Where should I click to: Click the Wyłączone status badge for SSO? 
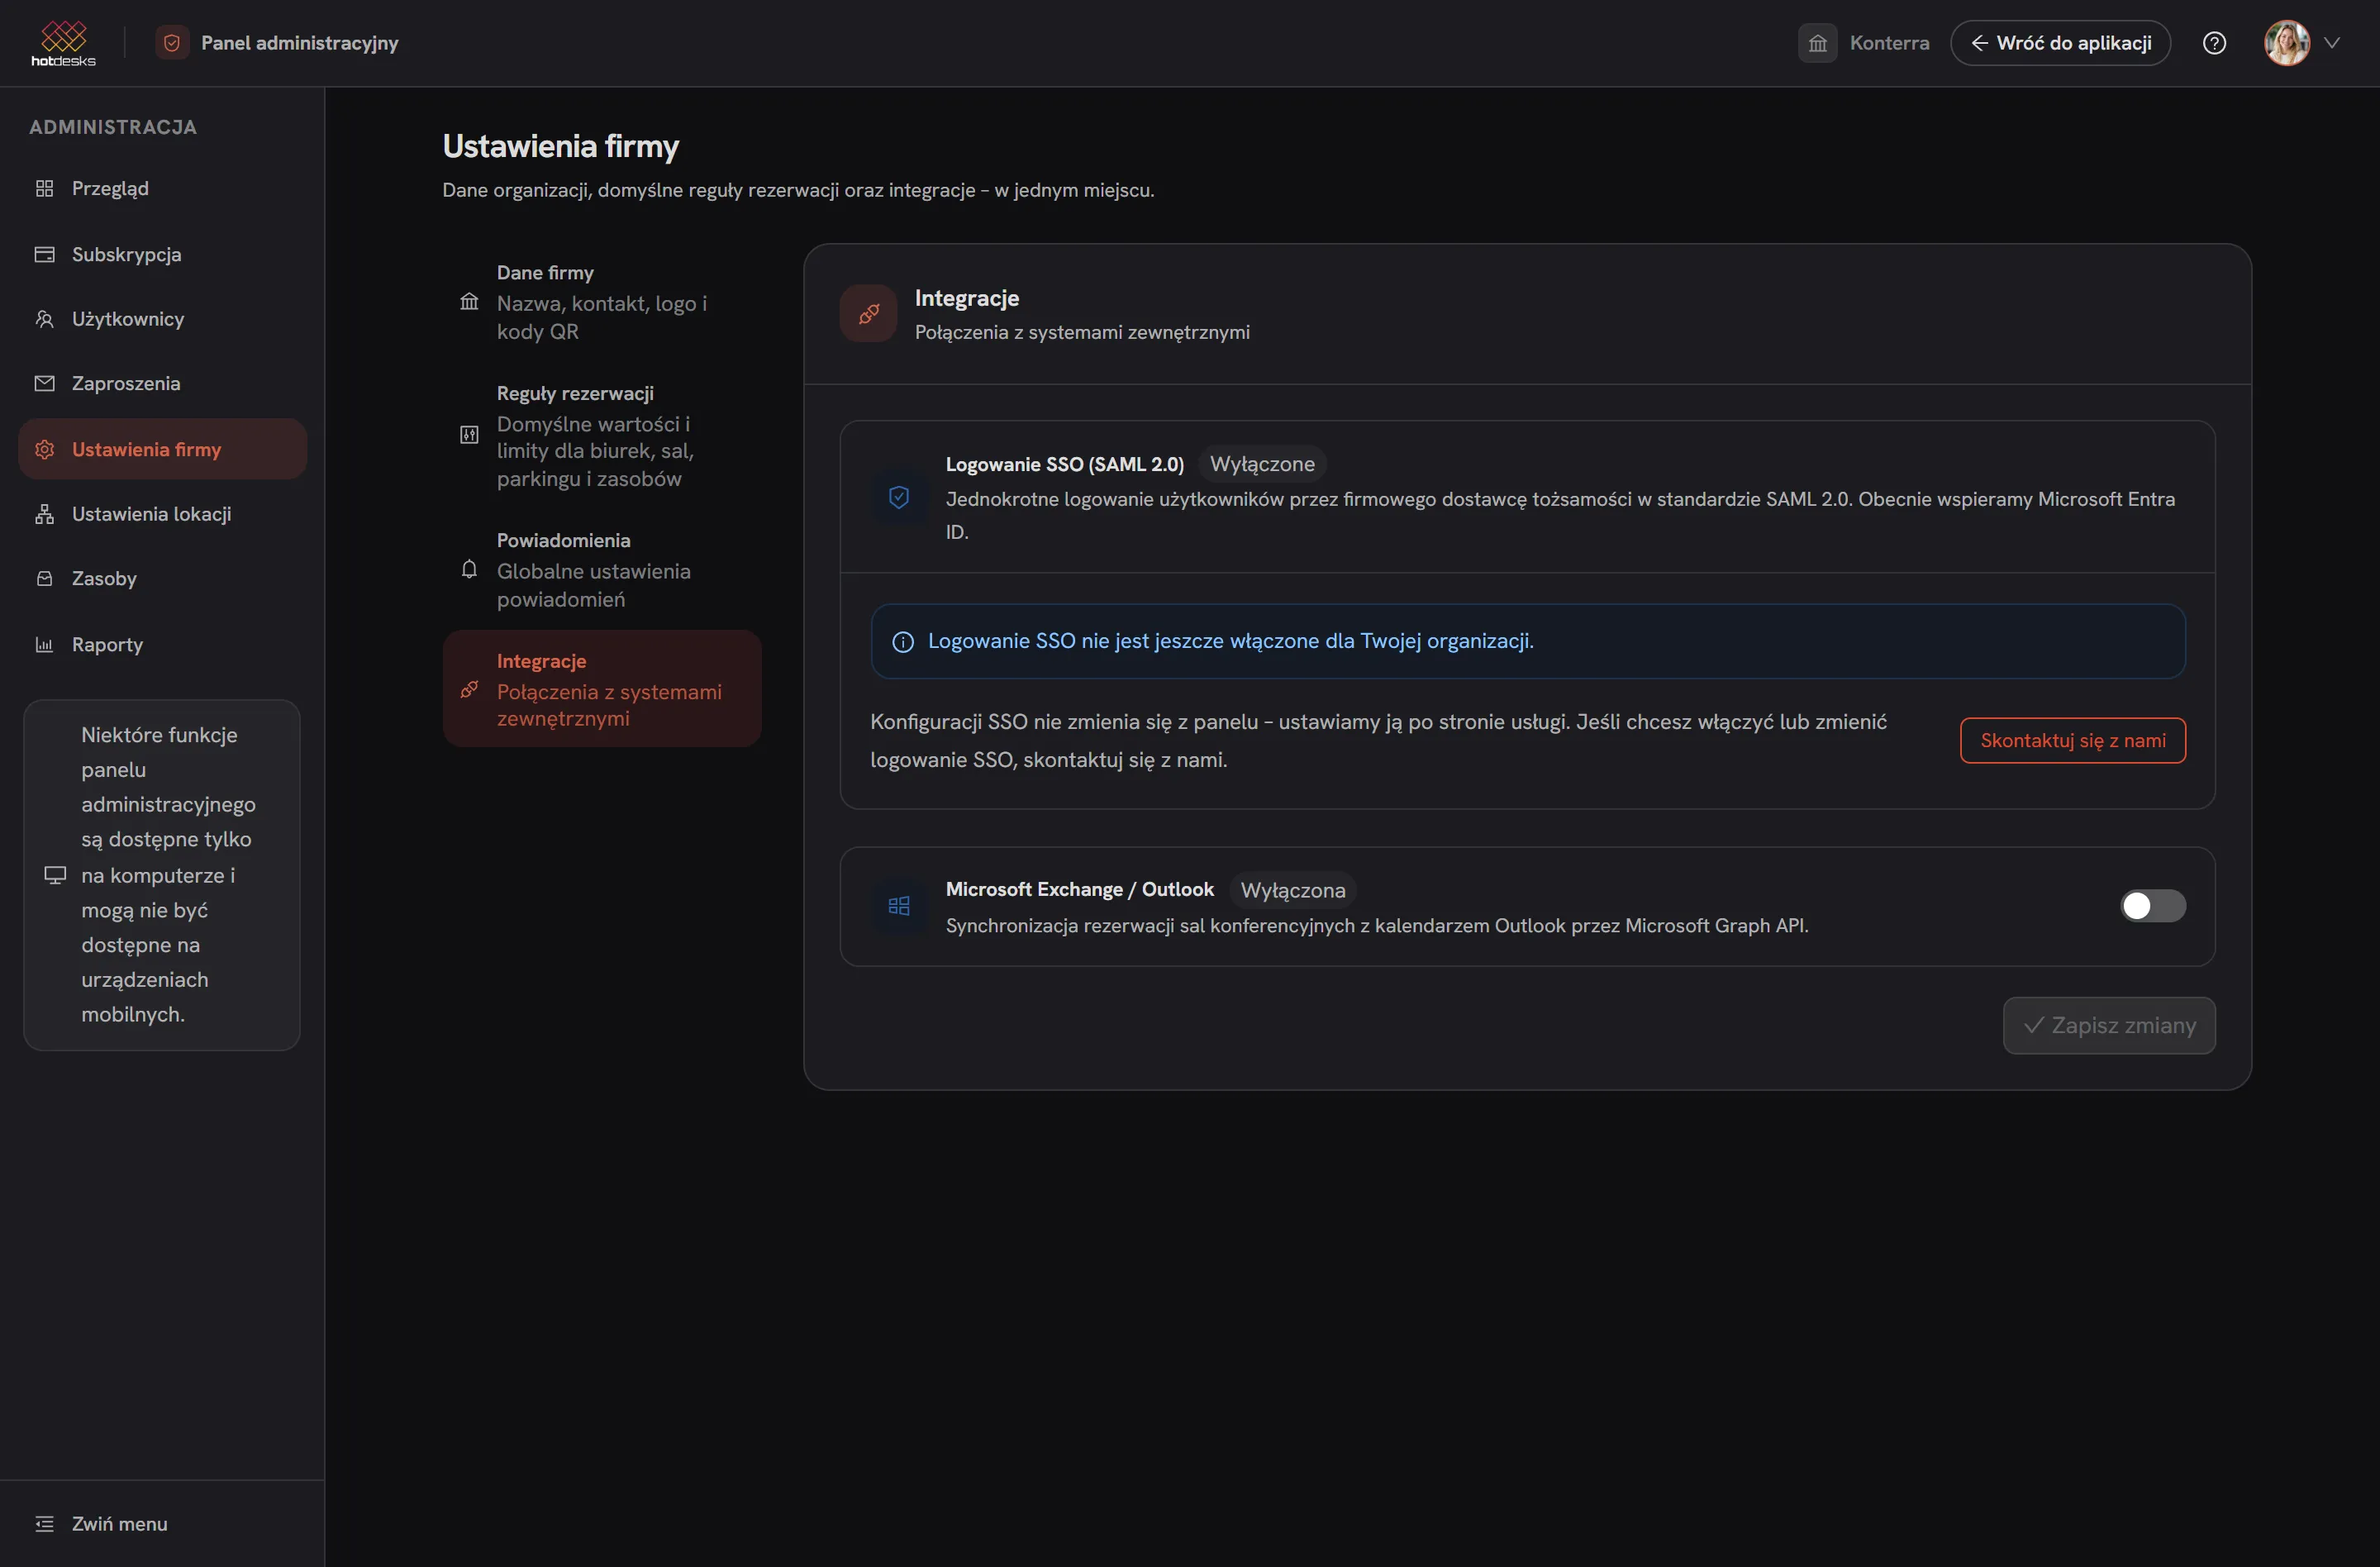[x=1262, y=464]
